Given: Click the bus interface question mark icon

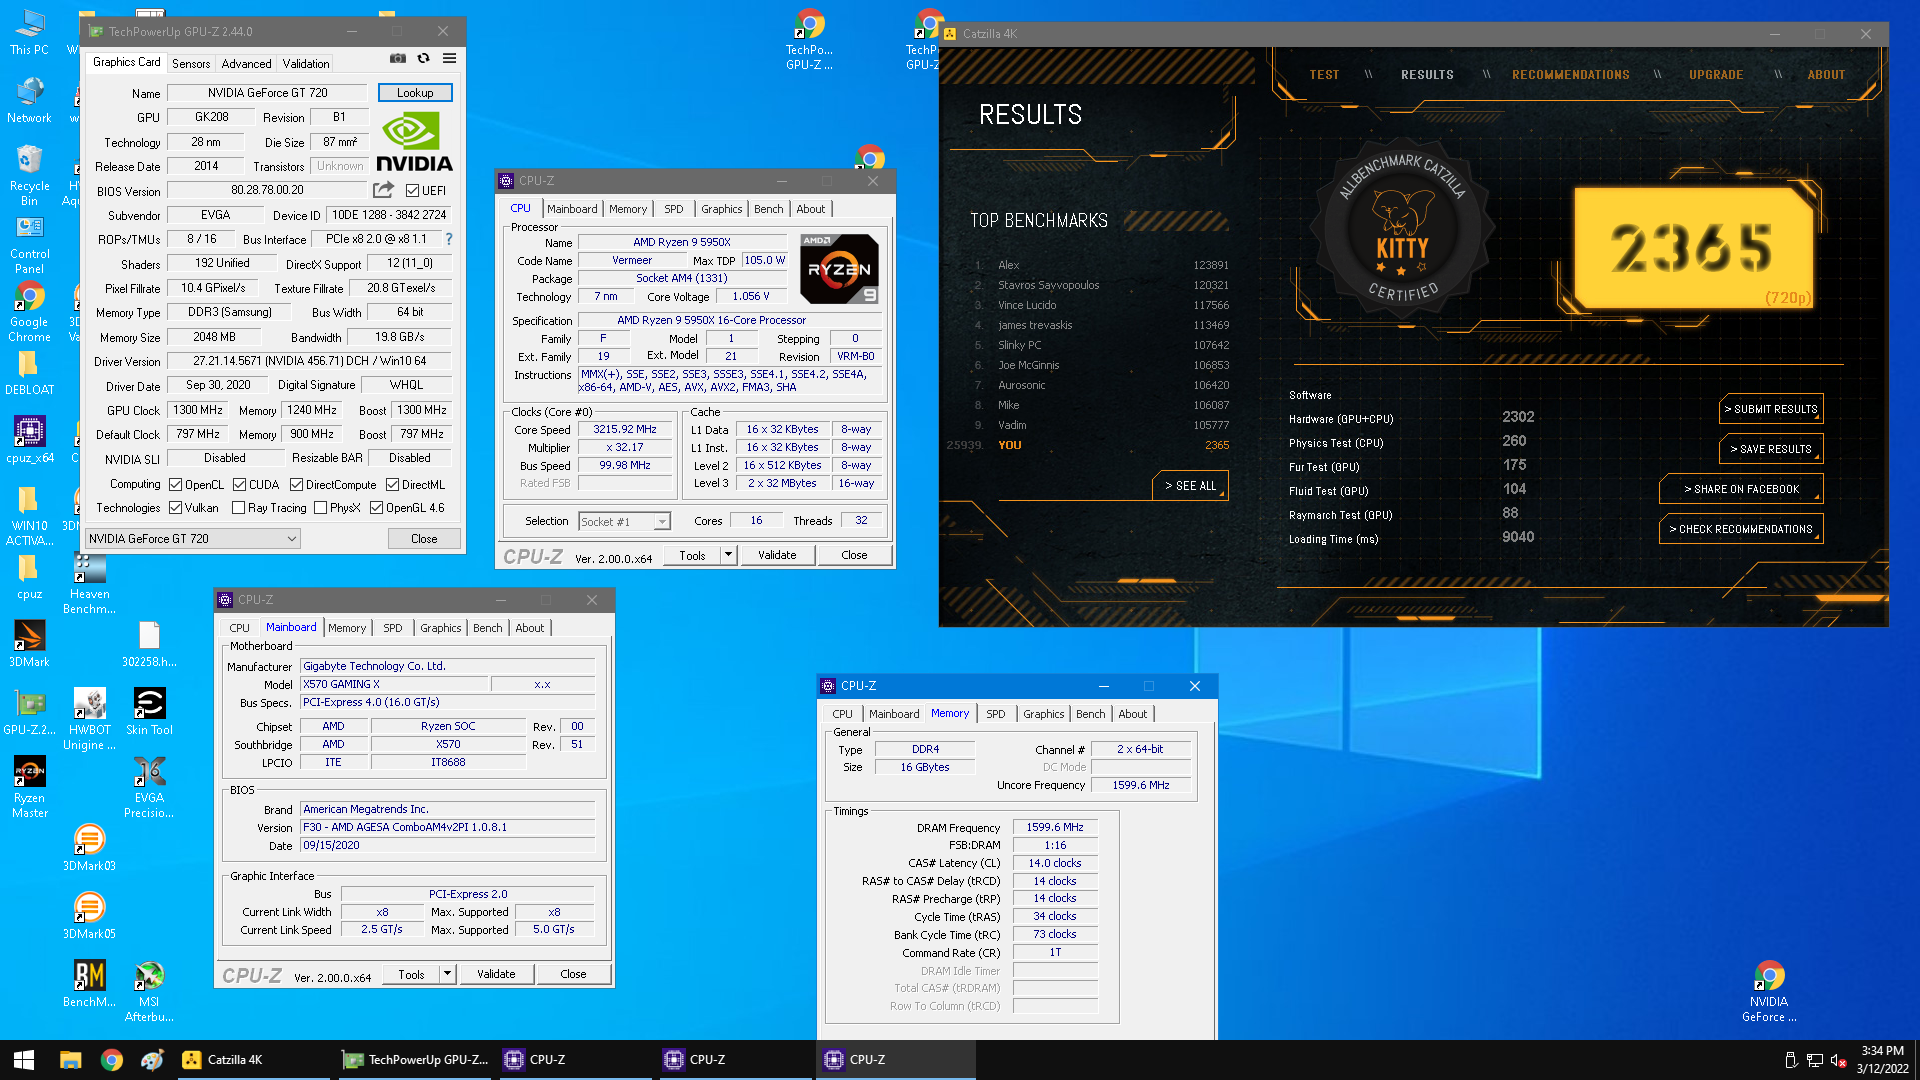Looking at the screenshot, I should click(449, 239).
